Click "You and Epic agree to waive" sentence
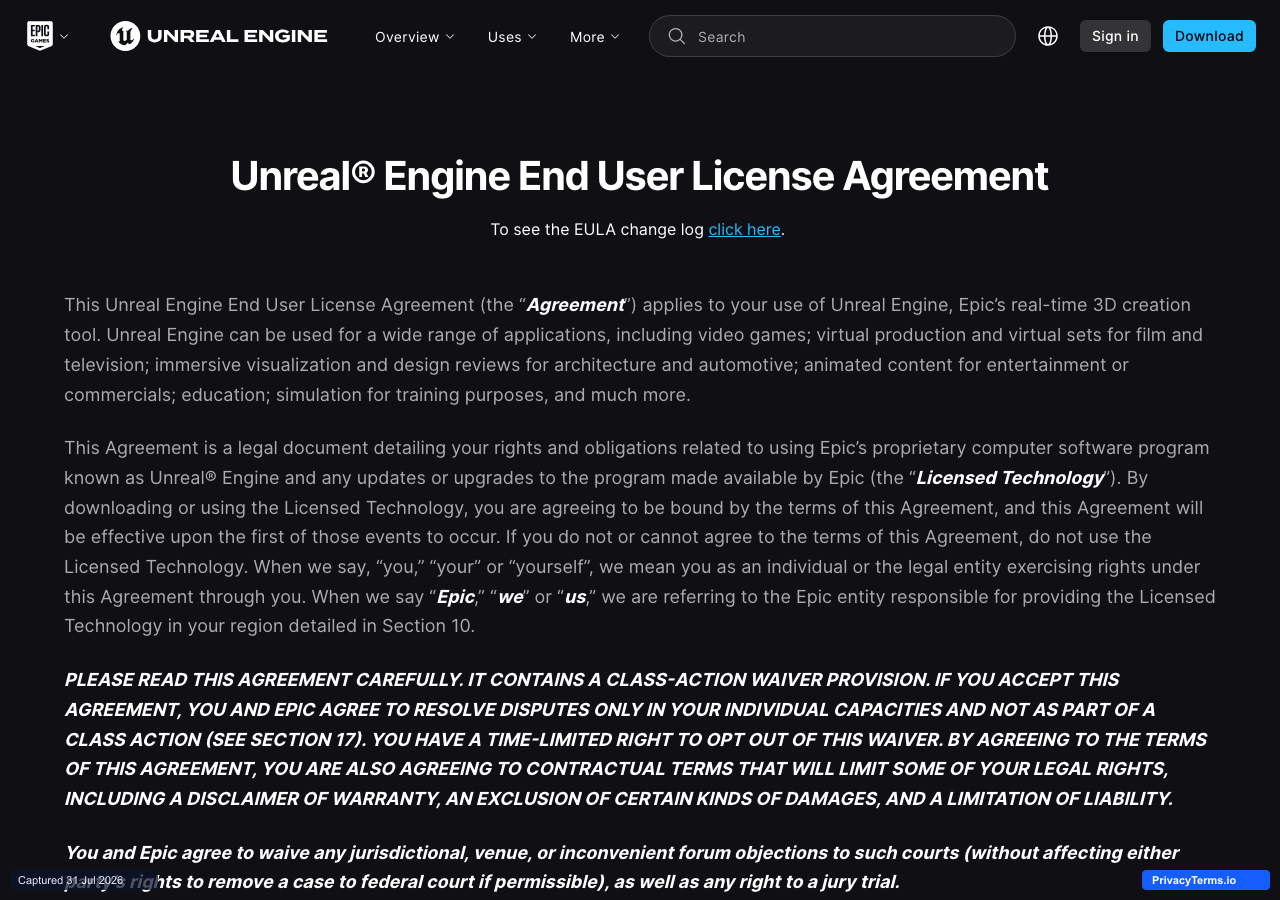 [x=622, y=867]
